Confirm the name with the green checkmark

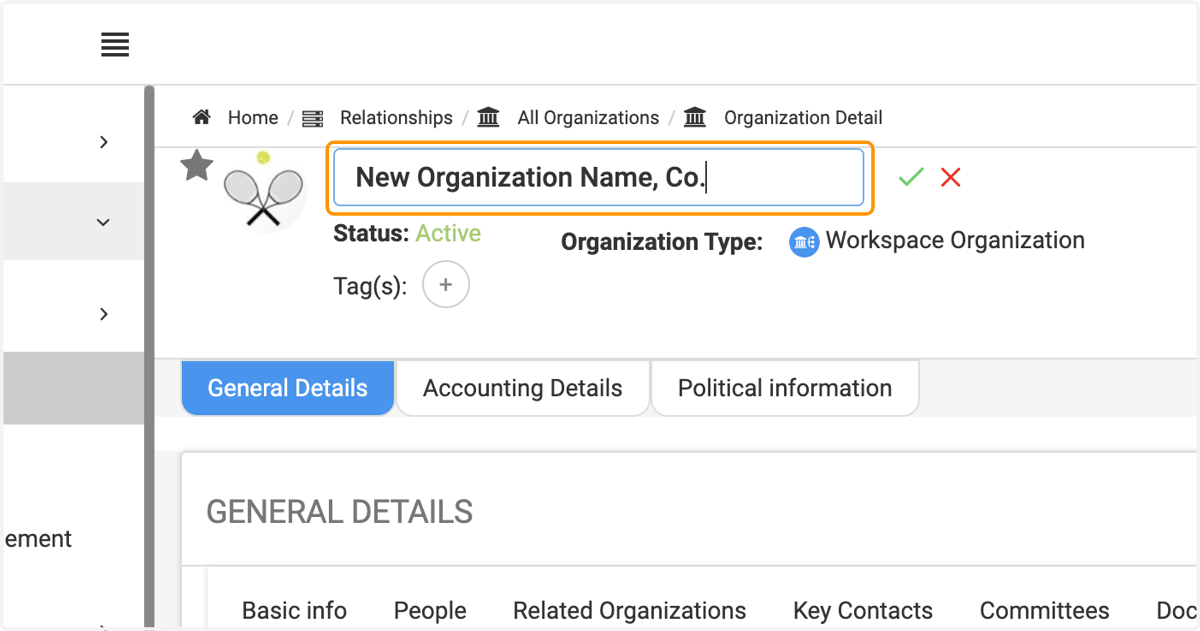pyautogui.click(x=911, y=177)
